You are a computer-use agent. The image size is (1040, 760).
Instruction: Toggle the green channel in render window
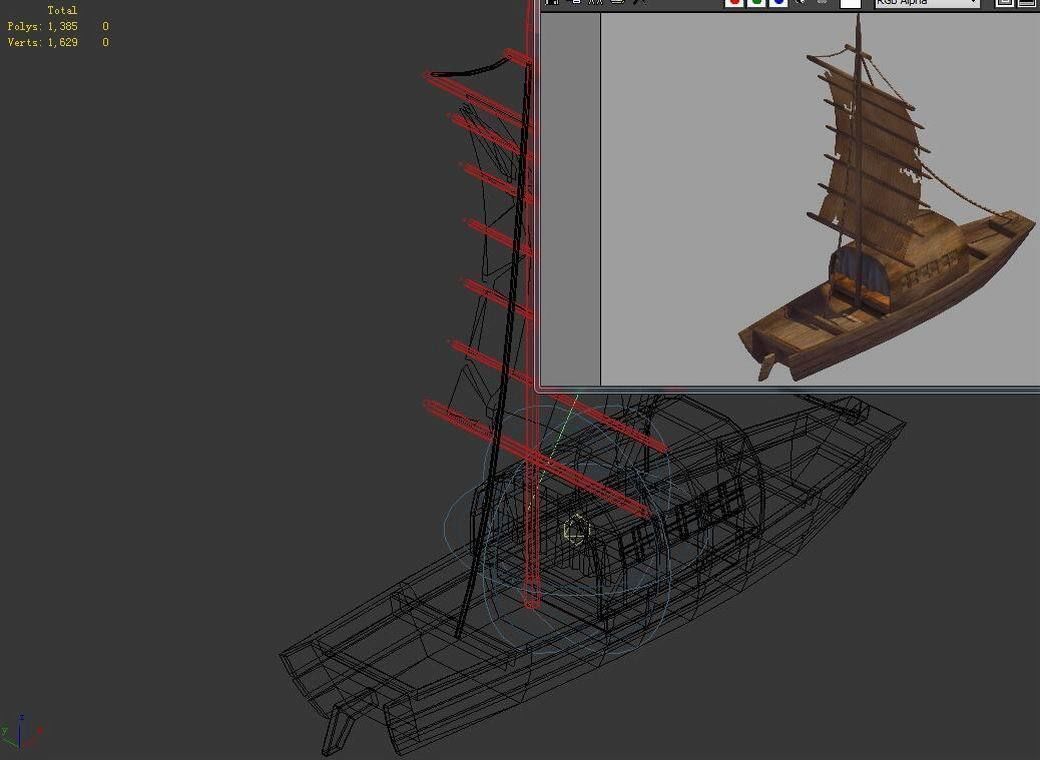(x=756, y=3)
